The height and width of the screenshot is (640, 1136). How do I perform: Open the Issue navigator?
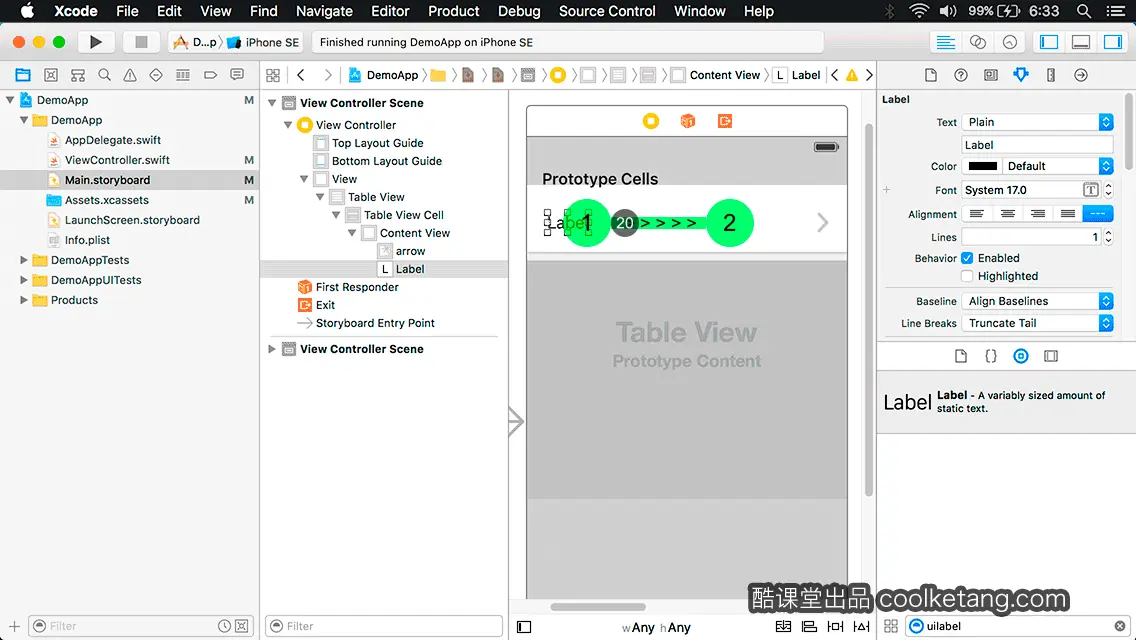(x=130, y=75)
